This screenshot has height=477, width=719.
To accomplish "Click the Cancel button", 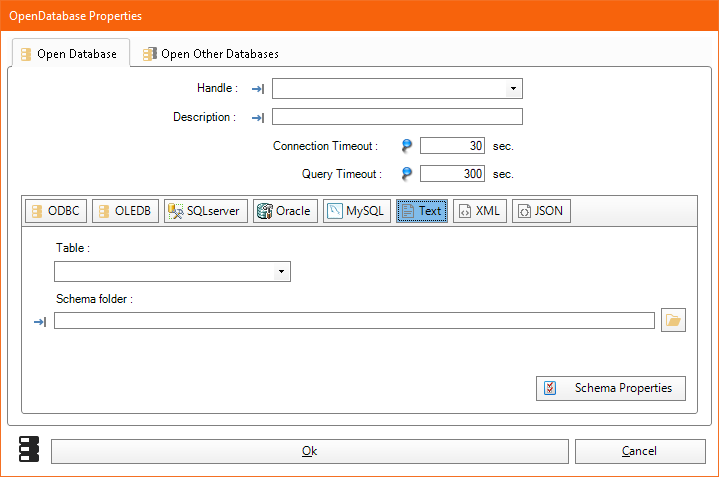I will coord(640,451).
